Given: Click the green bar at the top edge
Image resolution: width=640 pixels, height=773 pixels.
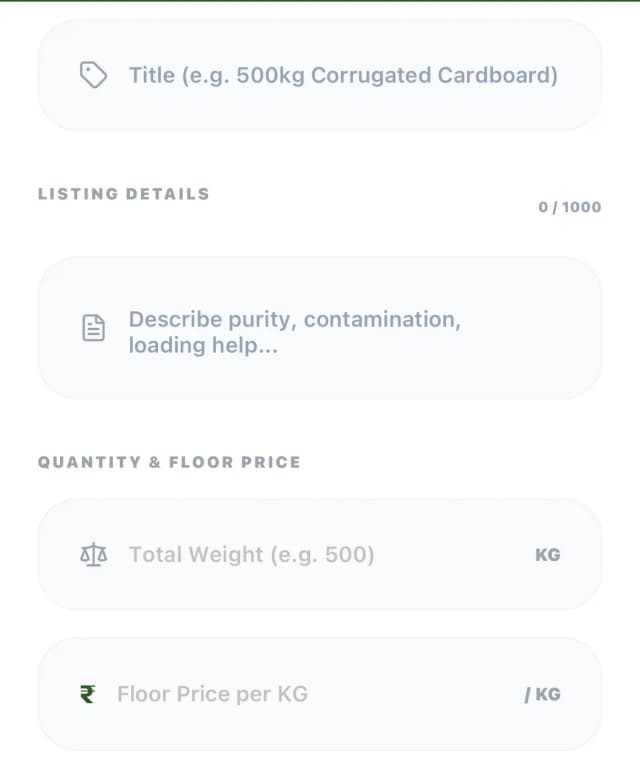Looking at the screenshot, I should (x=320, y=1).
